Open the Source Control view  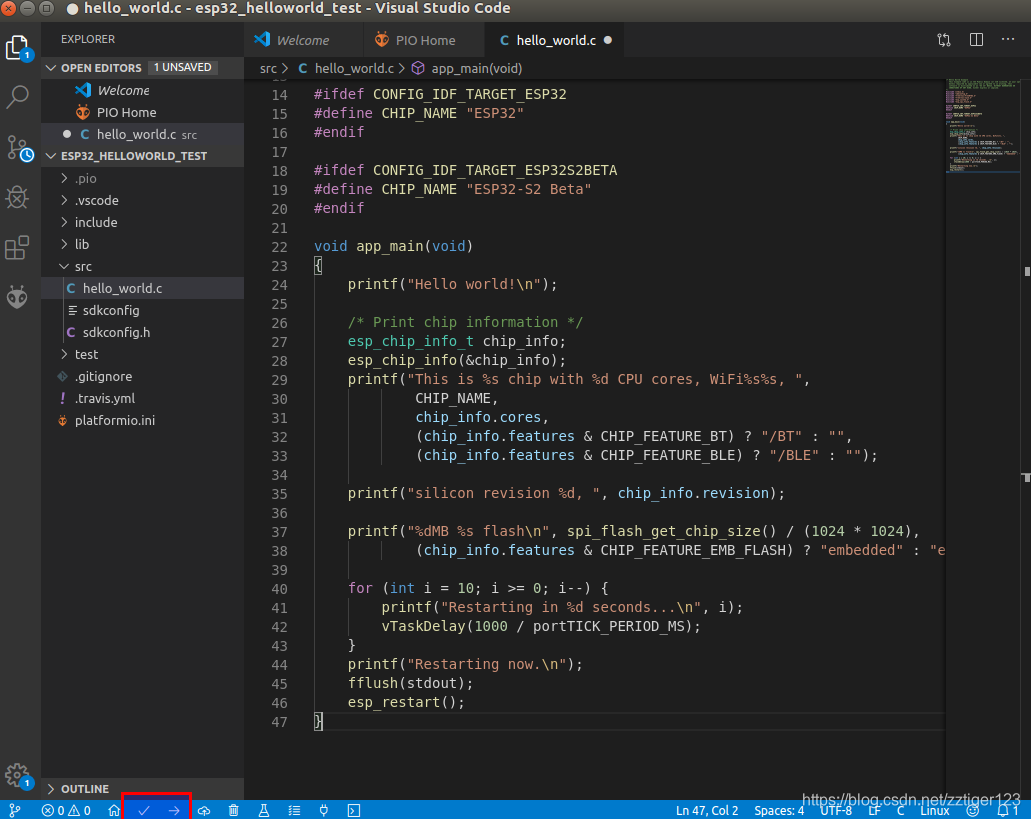[x=18, y=148]
